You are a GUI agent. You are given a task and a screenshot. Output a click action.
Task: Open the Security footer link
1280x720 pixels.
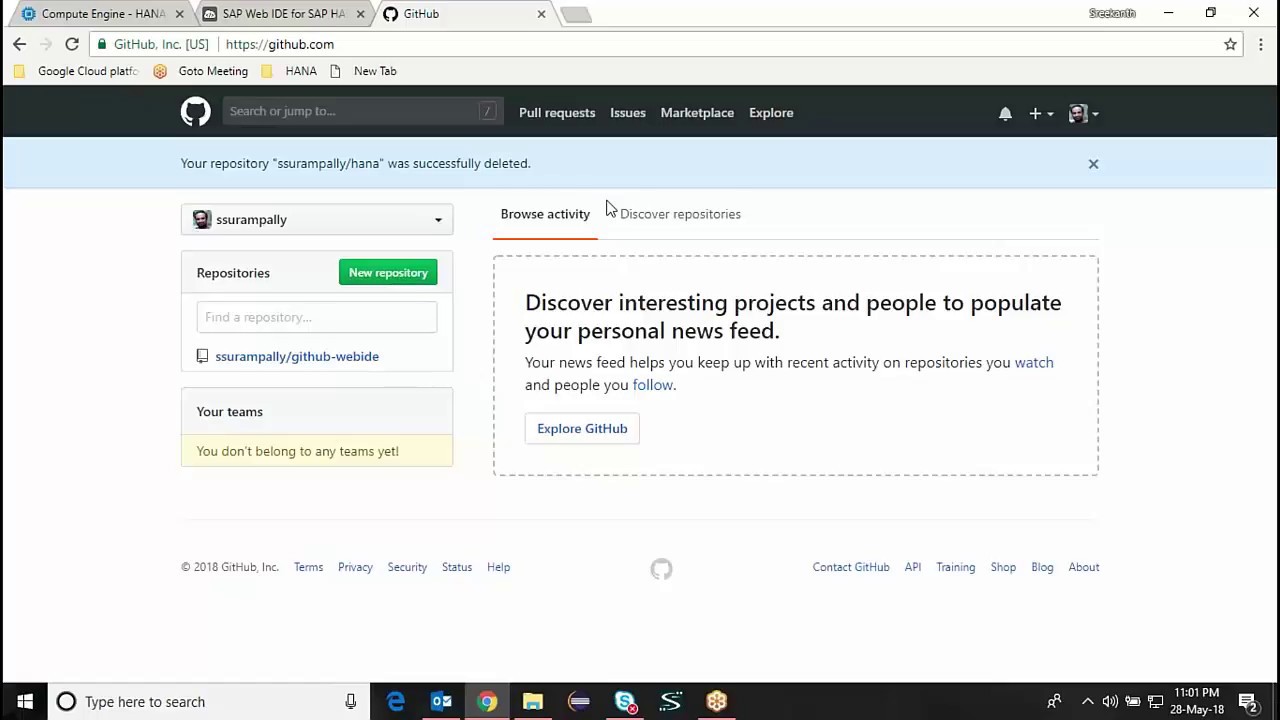407,567
